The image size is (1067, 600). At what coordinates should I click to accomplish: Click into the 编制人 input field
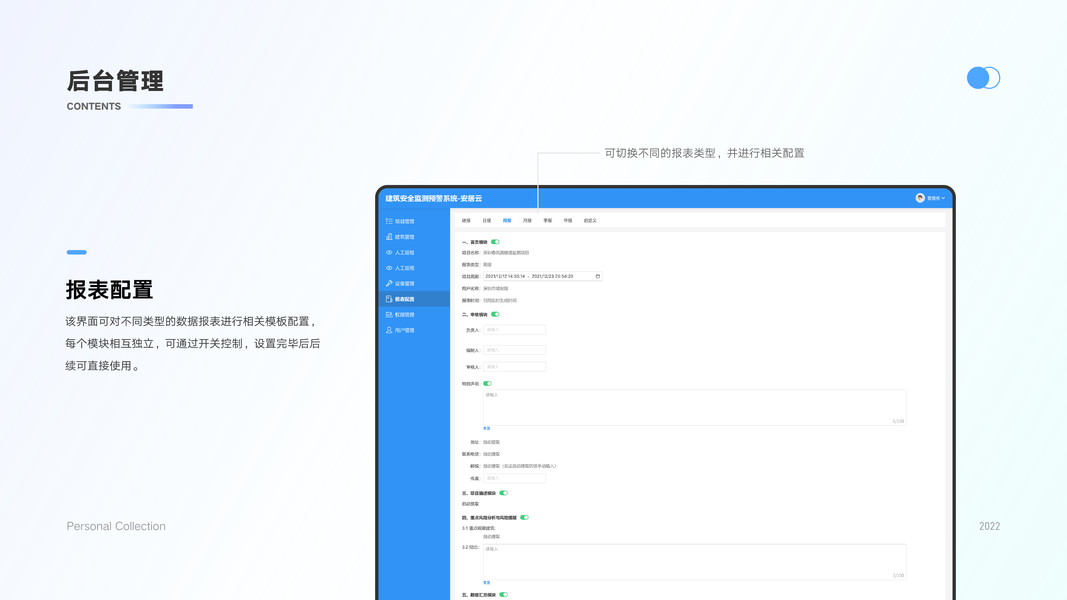(514, 350)
